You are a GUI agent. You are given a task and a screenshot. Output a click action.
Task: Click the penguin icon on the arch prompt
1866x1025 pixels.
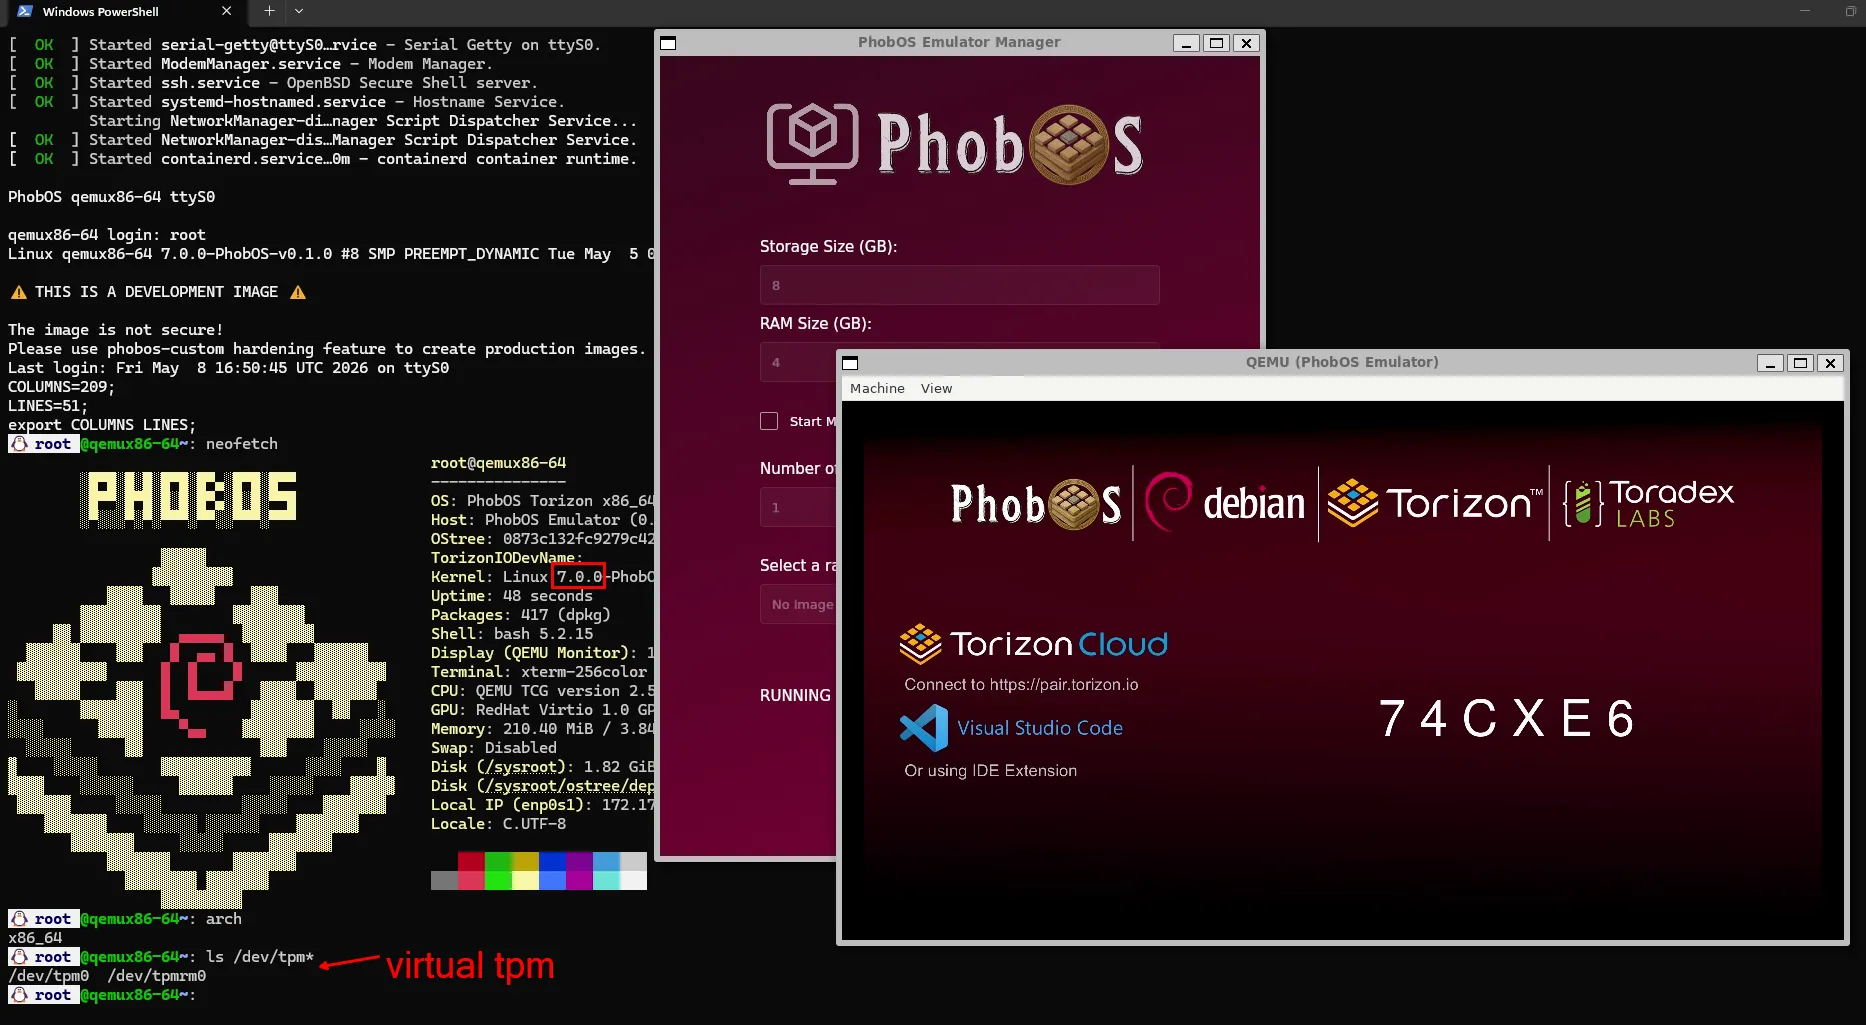[19, 919]
